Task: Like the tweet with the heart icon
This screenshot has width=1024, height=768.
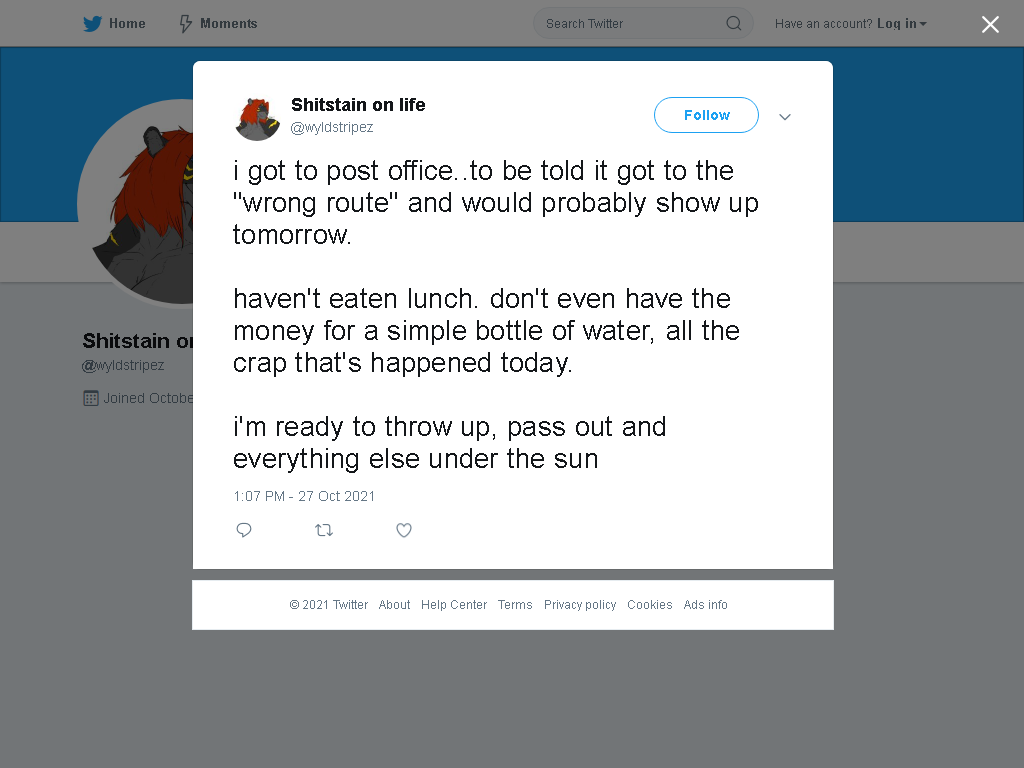Action: pyautogui.click(x=404, y=530)
